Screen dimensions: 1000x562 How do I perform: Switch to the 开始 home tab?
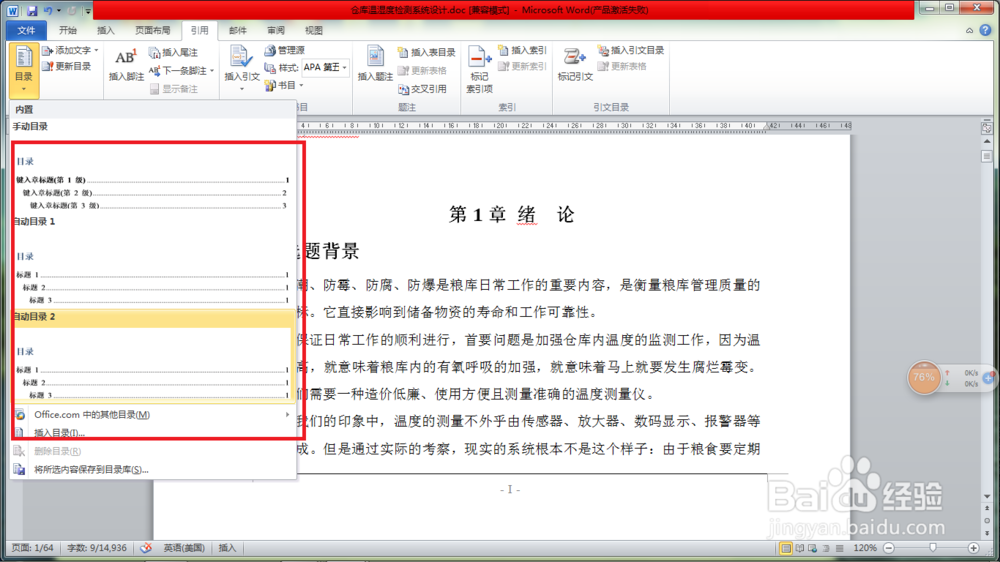point(68,30)
